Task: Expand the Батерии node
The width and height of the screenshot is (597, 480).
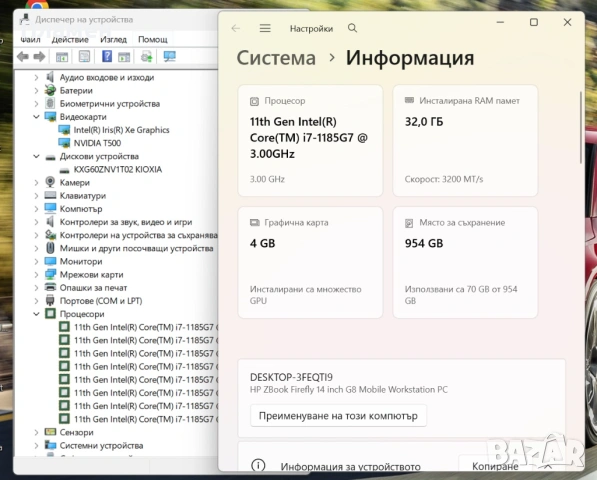Action: pos(36,91)
